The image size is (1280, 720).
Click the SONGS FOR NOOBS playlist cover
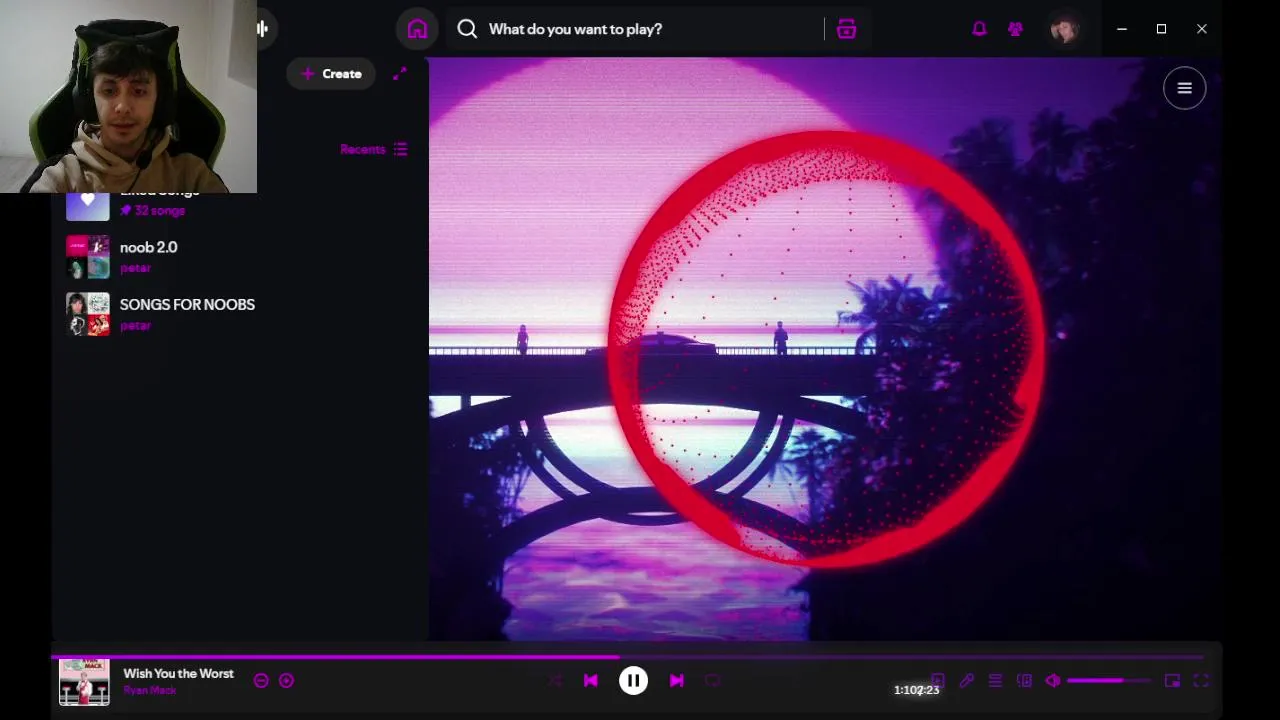click(x=88, y=314)
